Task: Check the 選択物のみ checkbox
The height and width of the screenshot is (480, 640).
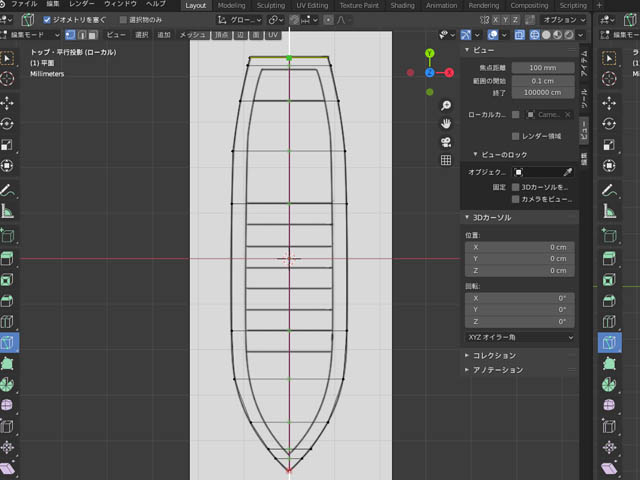Action: [x=123, y=20]
